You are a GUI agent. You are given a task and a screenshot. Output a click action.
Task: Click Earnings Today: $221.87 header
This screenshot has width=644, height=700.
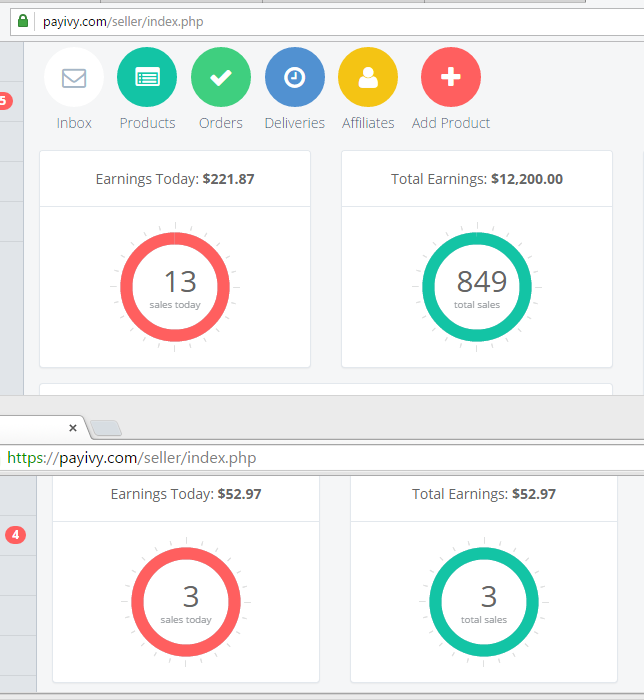pos(175,179)
